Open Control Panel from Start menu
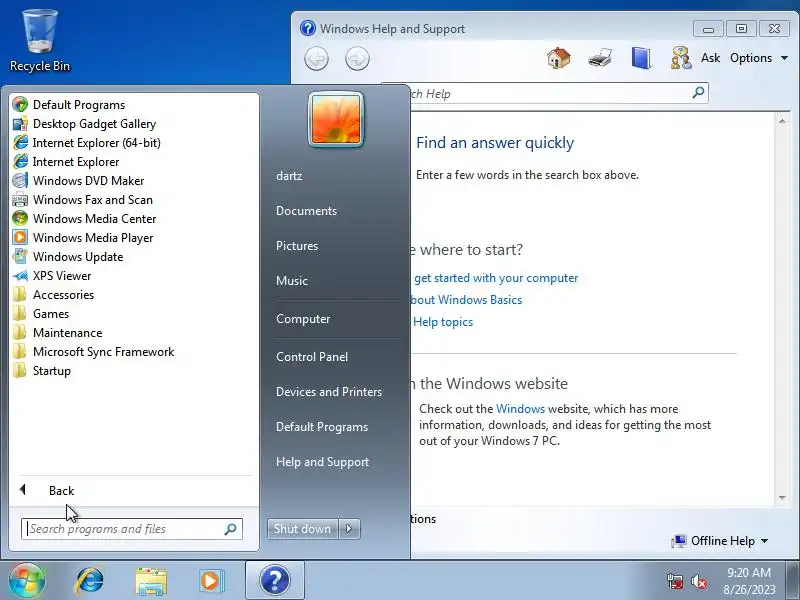 pos(312,357)
